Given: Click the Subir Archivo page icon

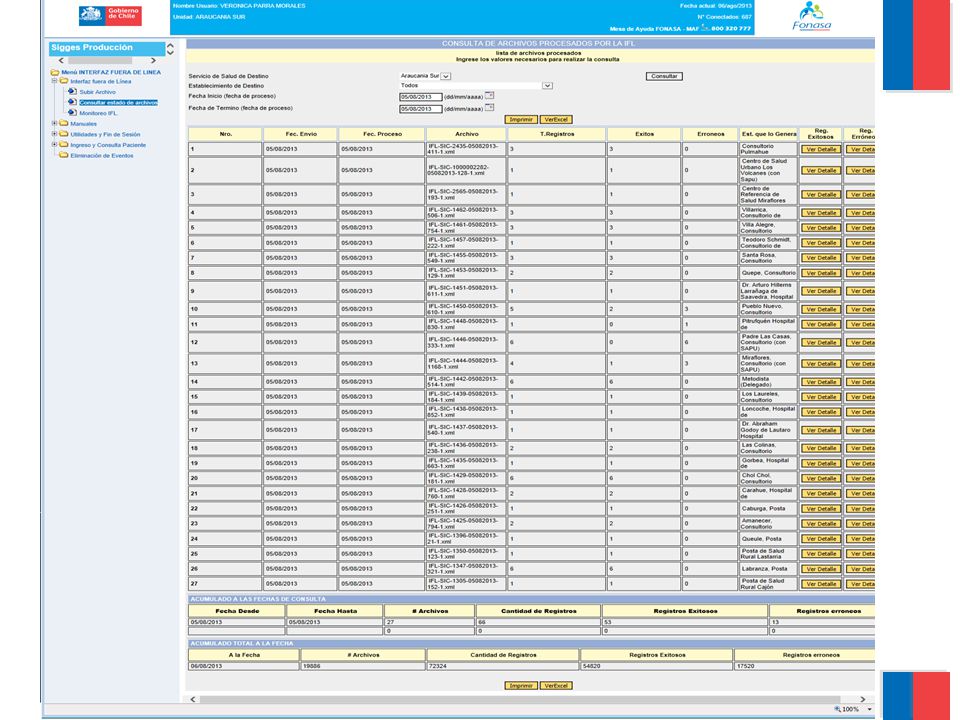Looking at the screenshot, I should coord(72,92).
